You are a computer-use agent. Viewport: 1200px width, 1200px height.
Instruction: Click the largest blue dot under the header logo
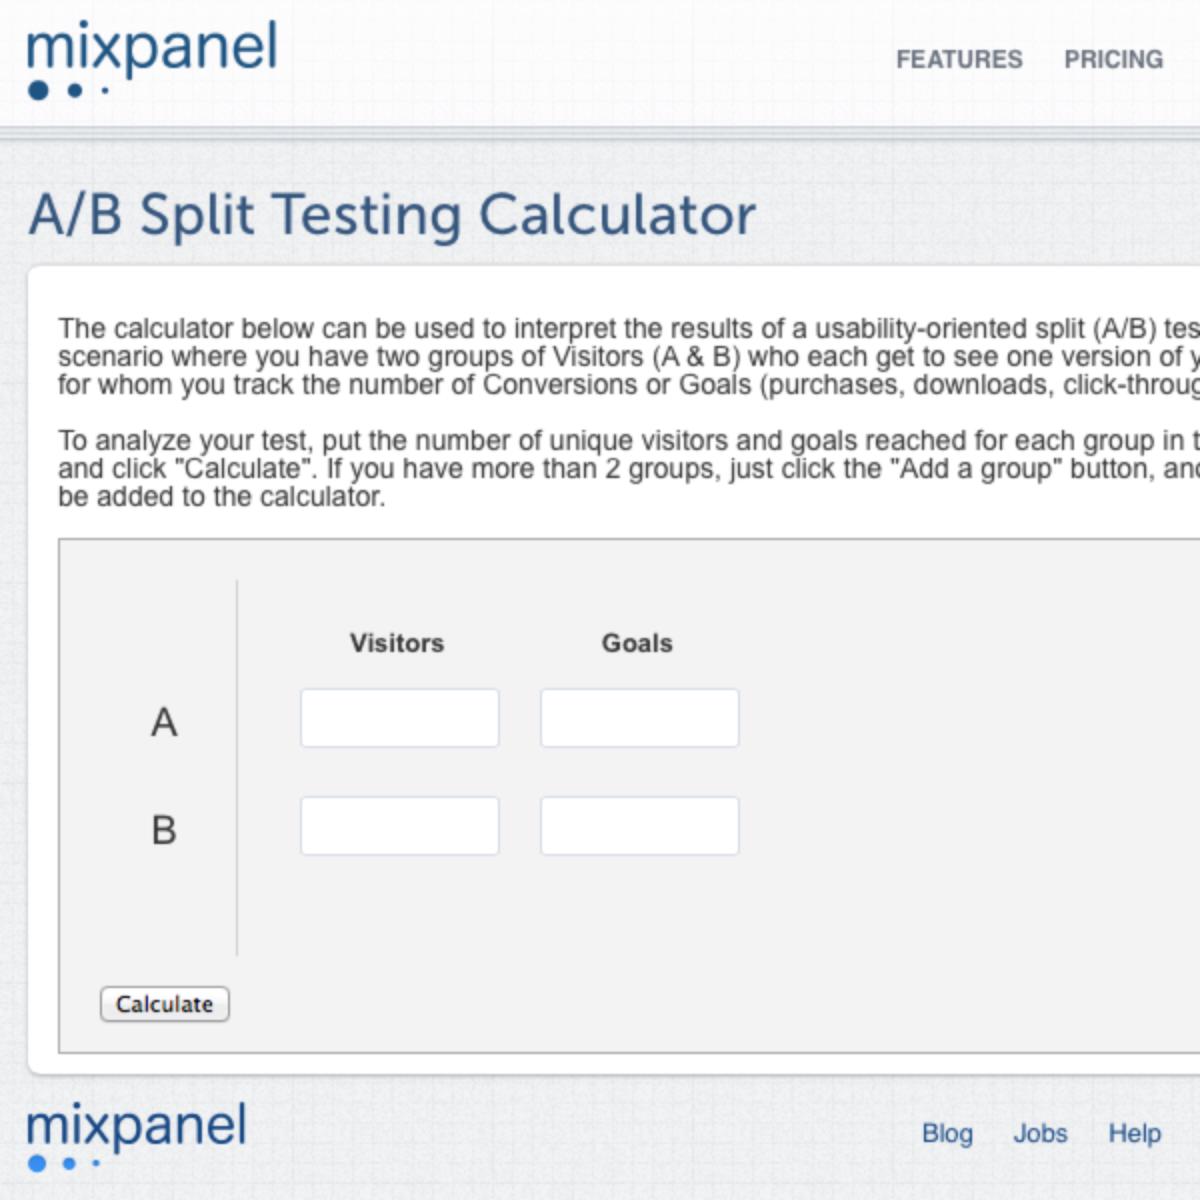click(x=38, y=89)
